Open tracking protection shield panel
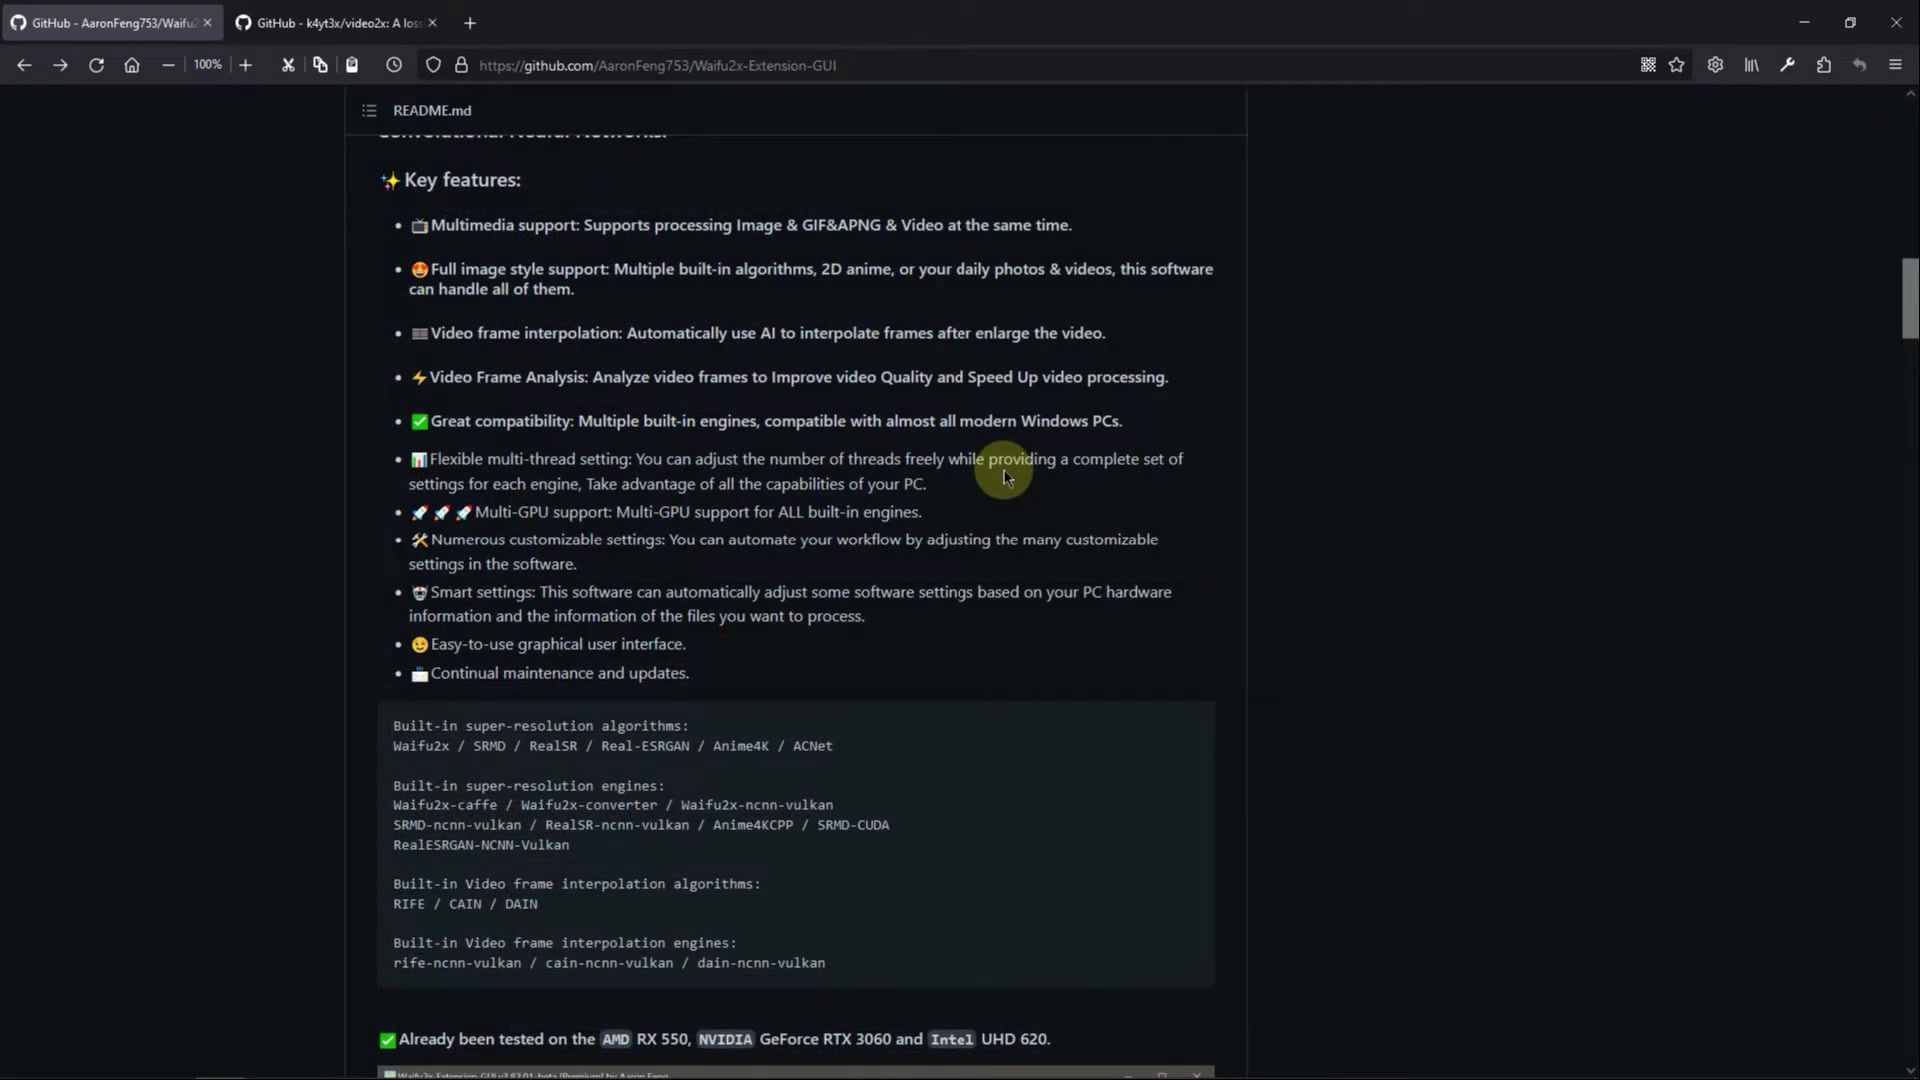The height and width of the screenshot is (1080, 1920). (433, 65)
